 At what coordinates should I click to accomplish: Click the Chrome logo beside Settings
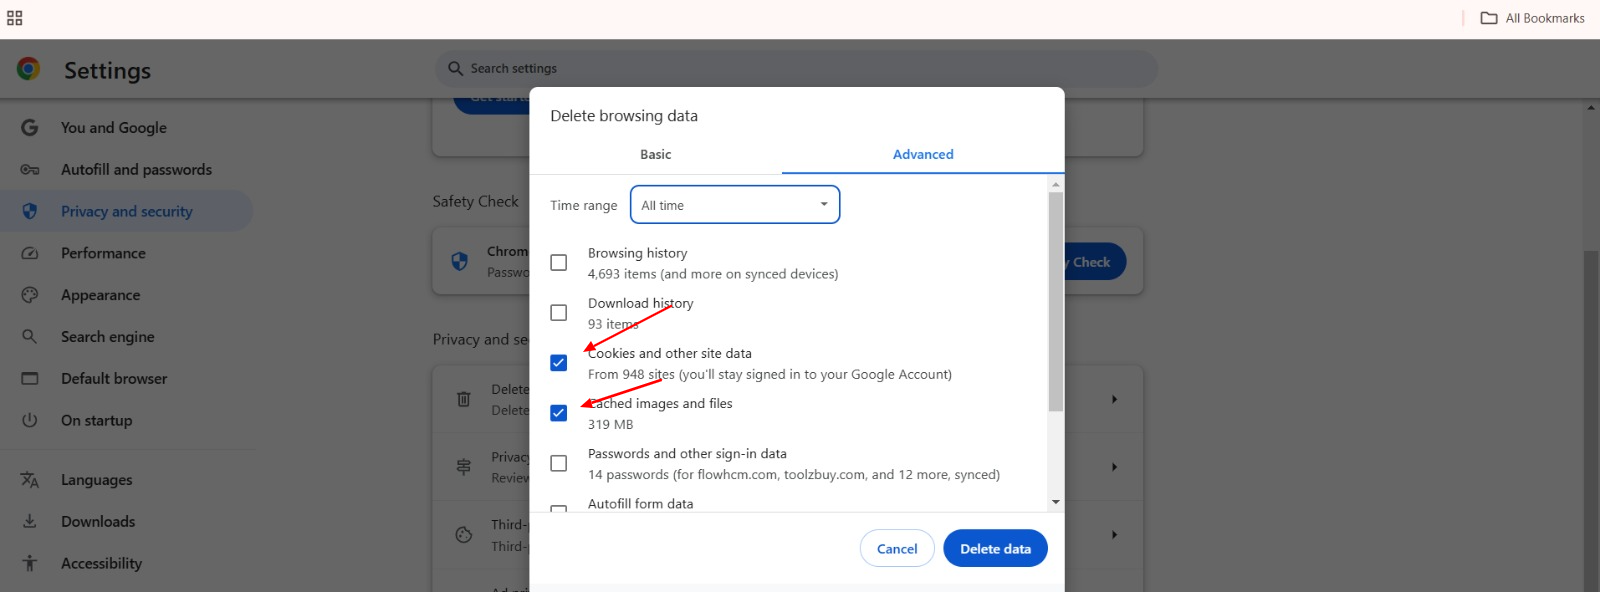point(28,69)
